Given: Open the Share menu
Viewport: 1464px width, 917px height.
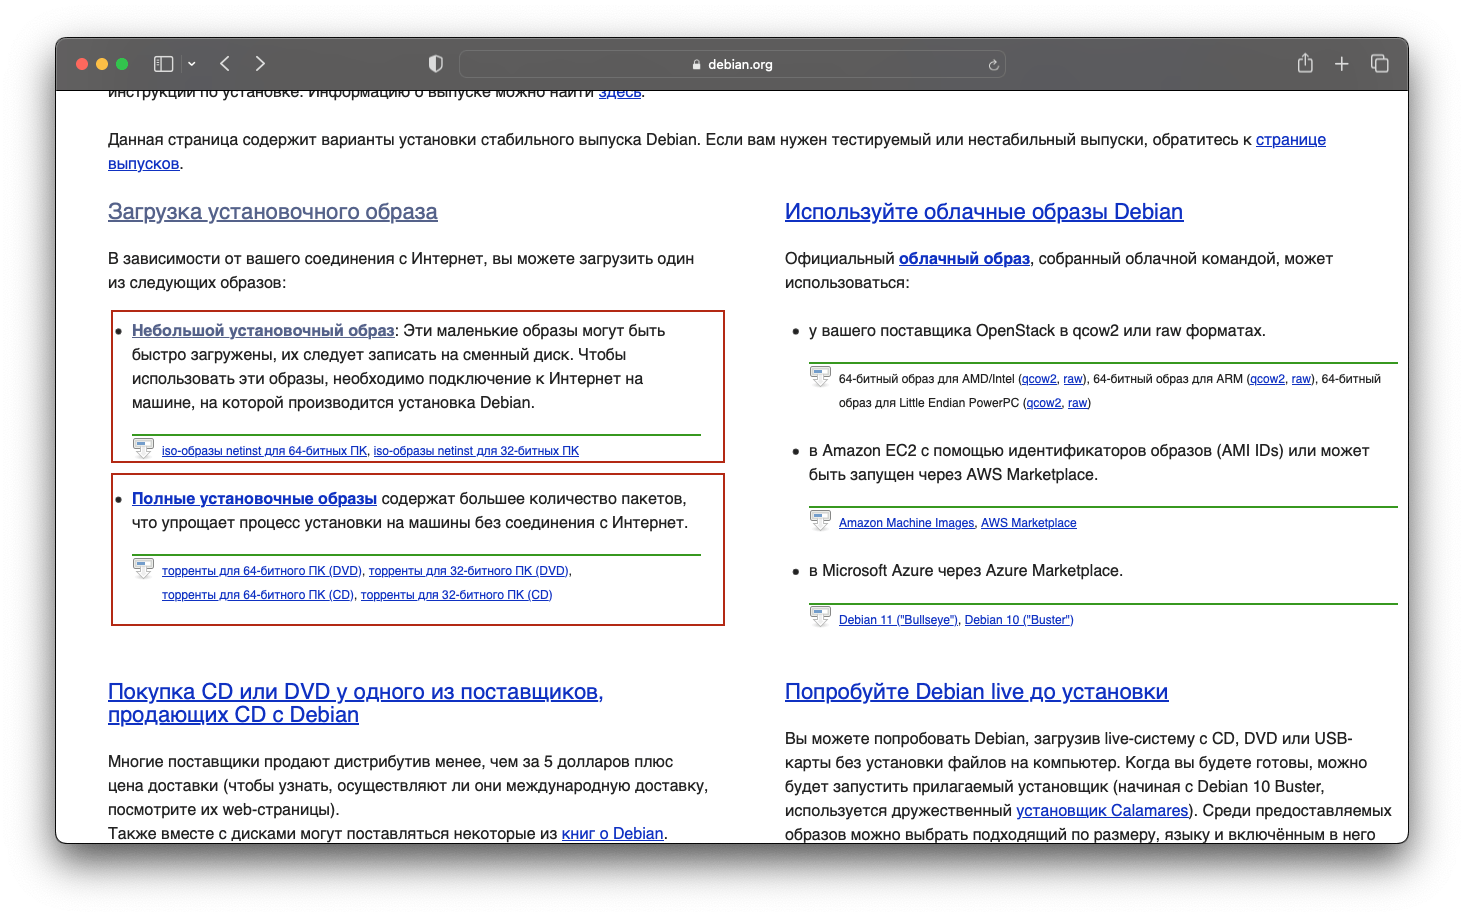Looking at the screenshot, I should [x=1305, y=64].
